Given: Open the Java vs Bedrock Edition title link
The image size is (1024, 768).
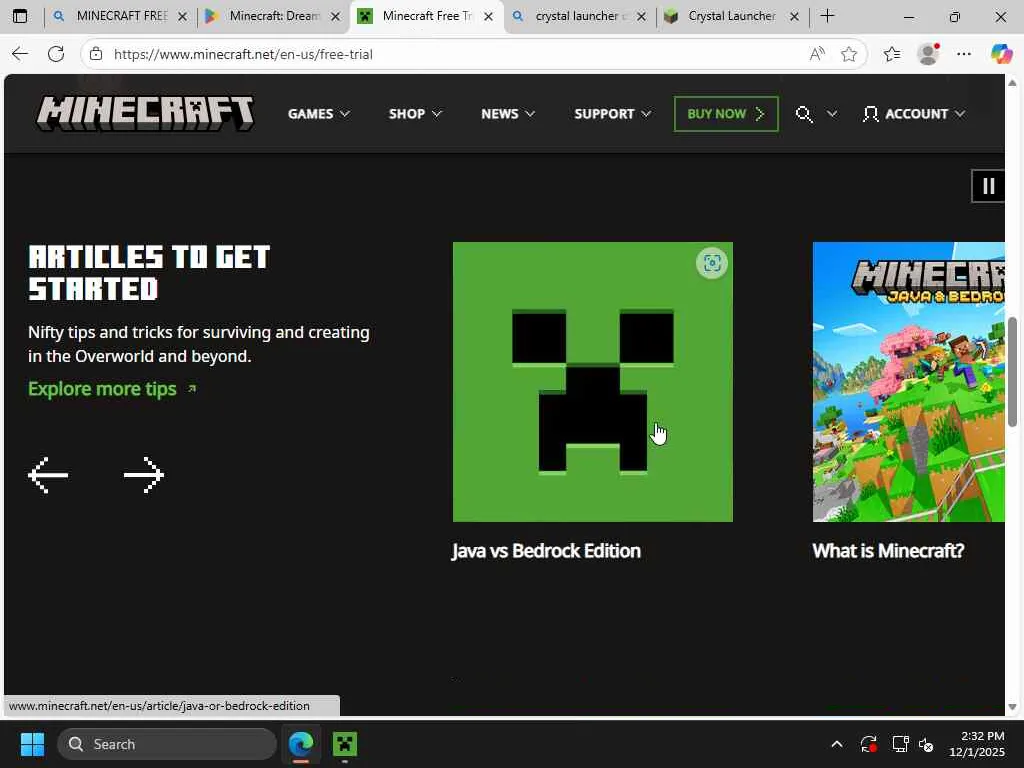Looking at the screenshot, I should 546,551.
